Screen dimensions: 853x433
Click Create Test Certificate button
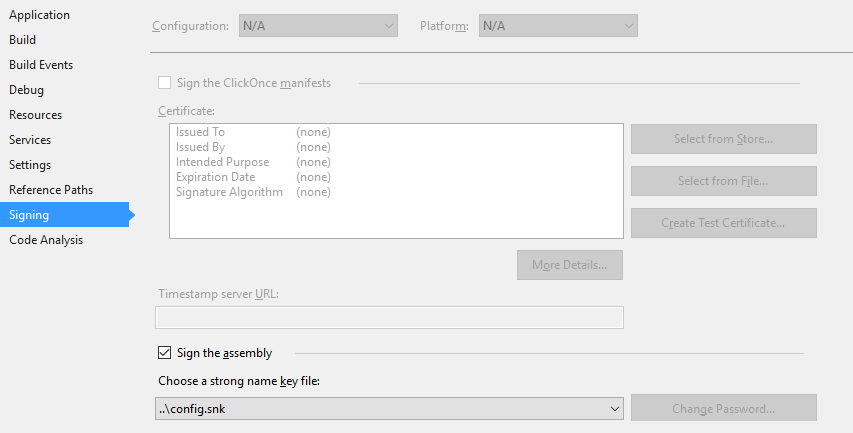click(x=724, y=222)
